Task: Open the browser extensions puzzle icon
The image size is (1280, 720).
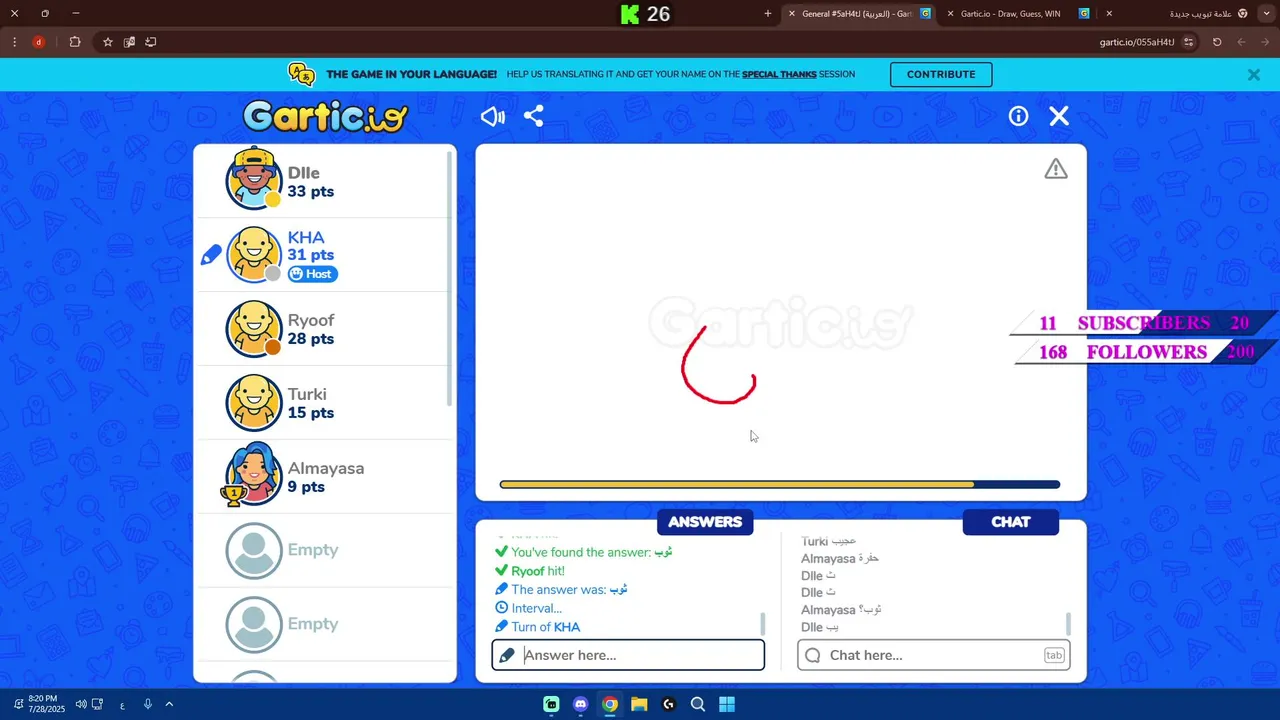Action: (75, 42)
